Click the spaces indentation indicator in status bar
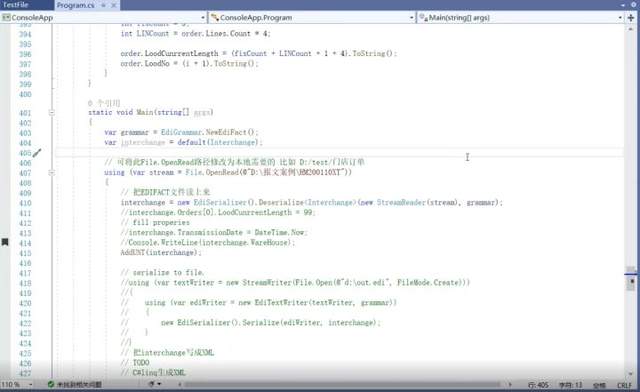The width and height of the screenshot is (640, 392). (x=599, y=385)
